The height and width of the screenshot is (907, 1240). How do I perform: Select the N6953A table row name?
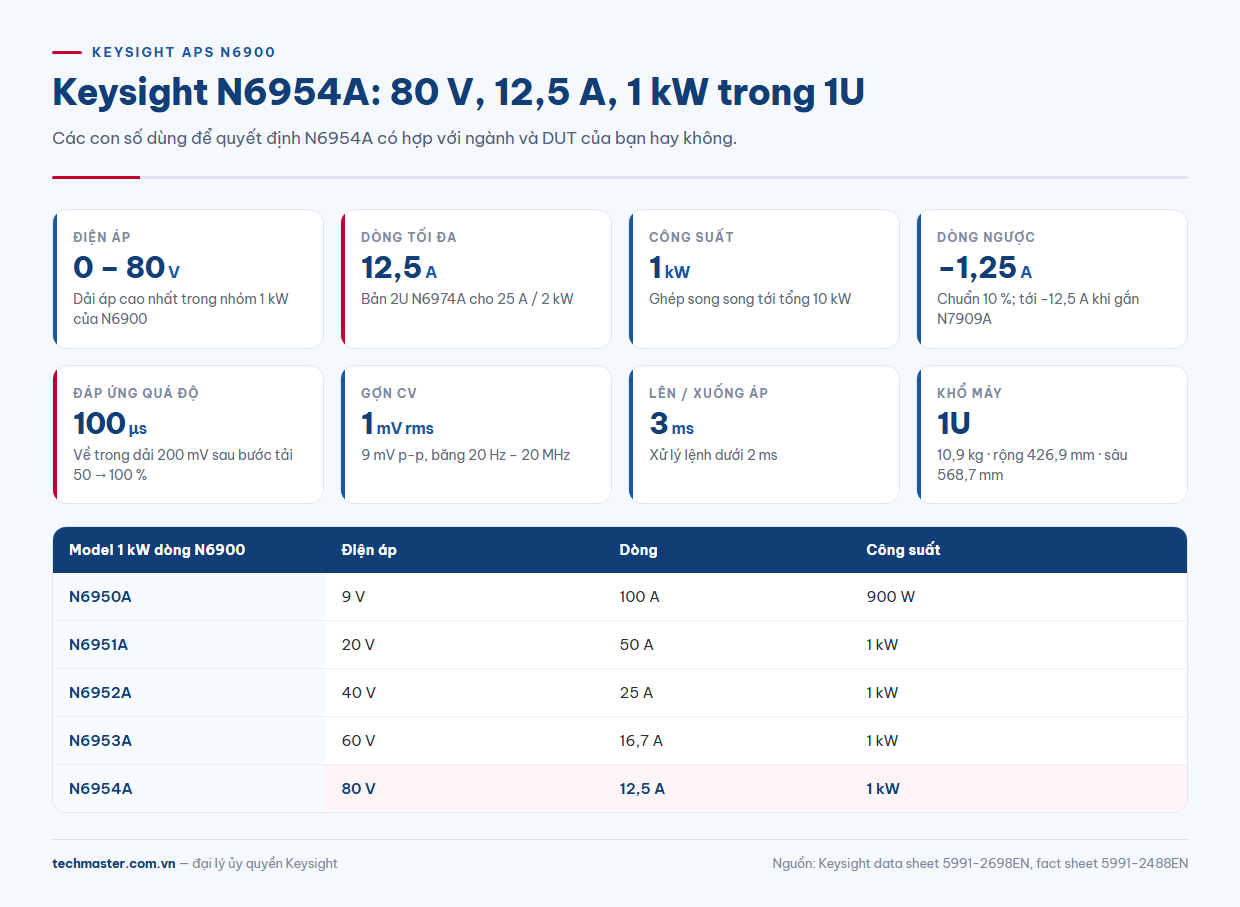click(100, 741)
